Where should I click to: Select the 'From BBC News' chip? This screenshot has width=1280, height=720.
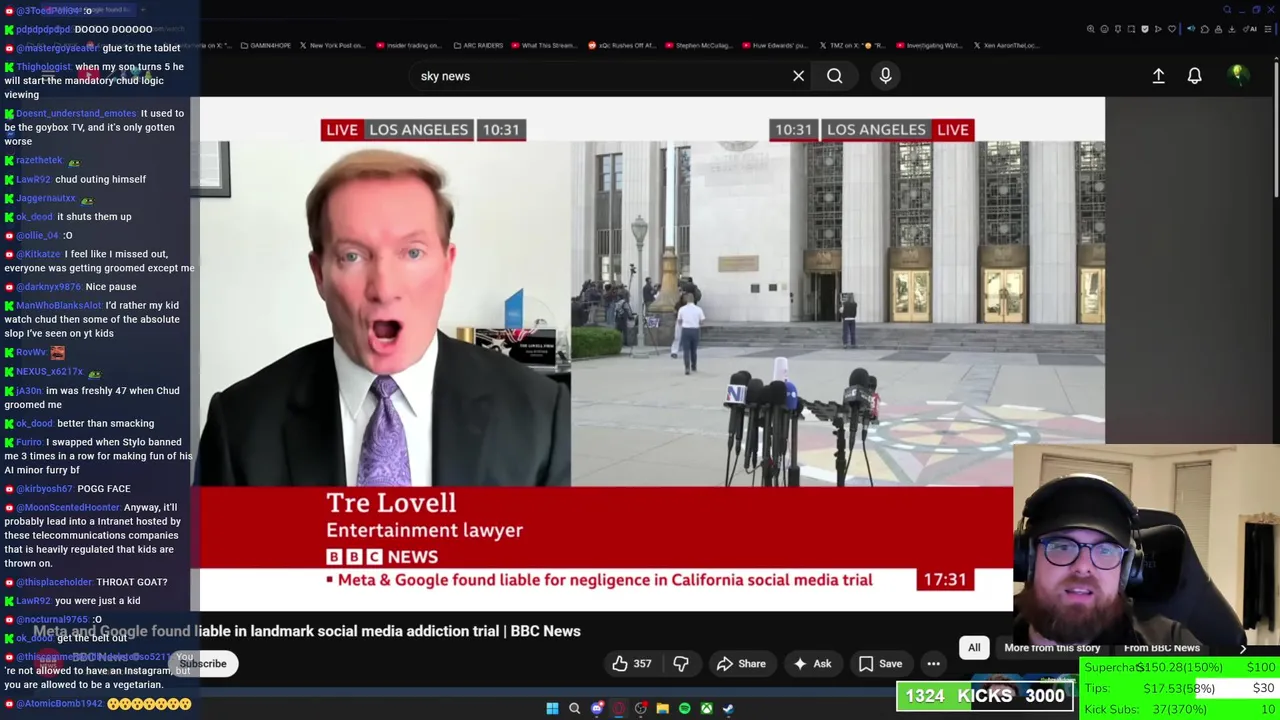(x=1161, y=647)
